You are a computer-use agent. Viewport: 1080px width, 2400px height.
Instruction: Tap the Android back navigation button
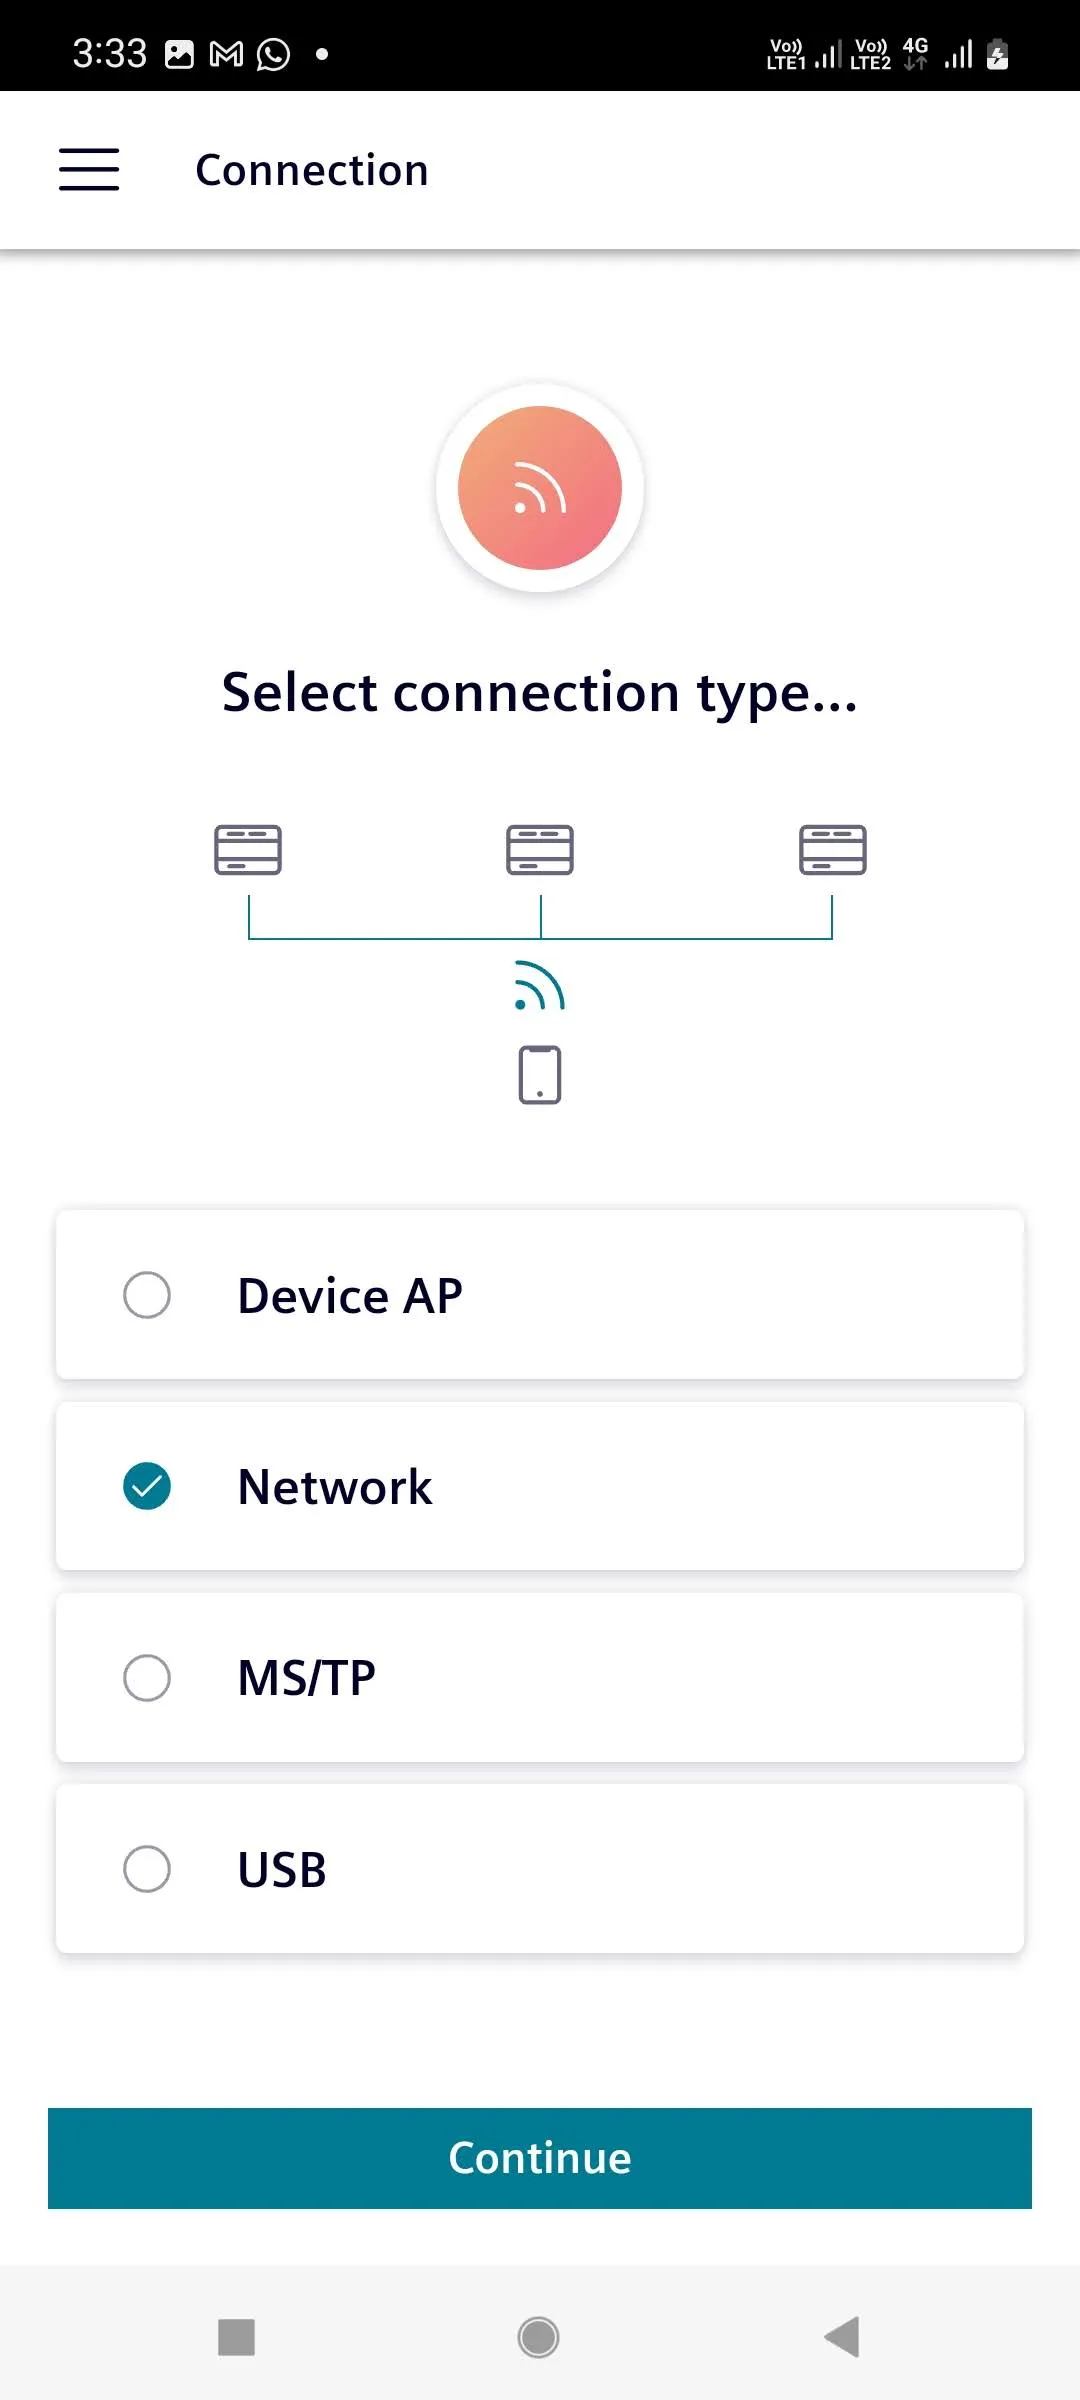[x=842, y=2337]
